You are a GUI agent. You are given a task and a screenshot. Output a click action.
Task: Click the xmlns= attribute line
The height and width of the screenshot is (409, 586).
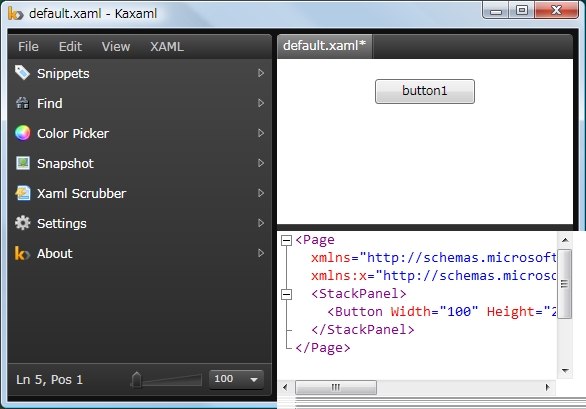[434, 258]
